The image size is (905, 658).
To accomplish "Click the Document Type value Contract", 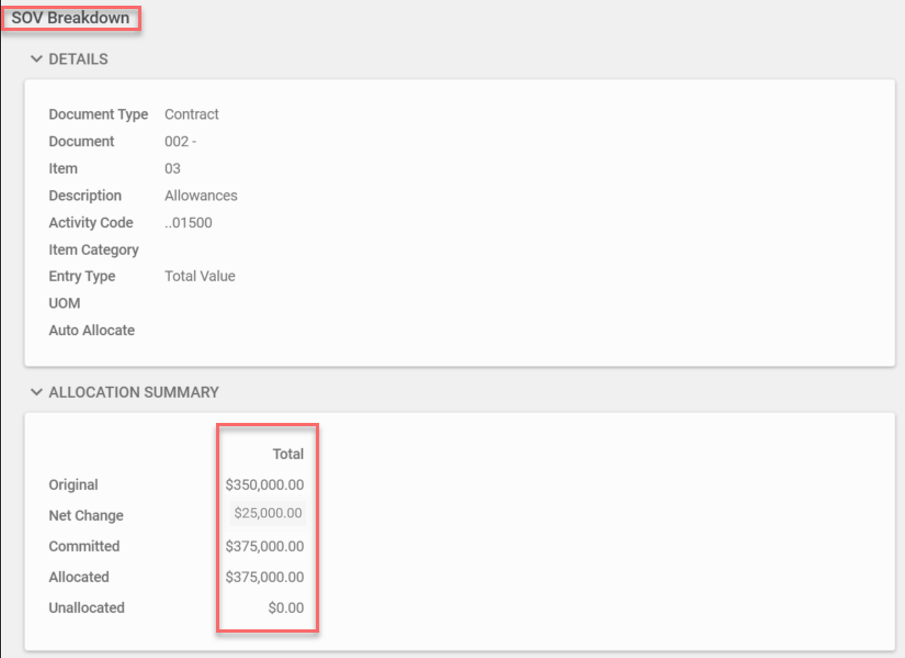I will coord(191,114).
